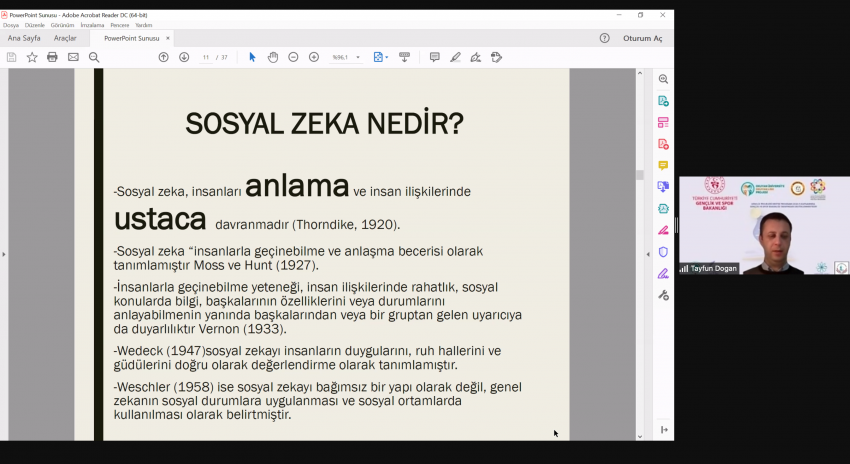Go to the previous page arrow
850x464 pixels.
[164, 57]
